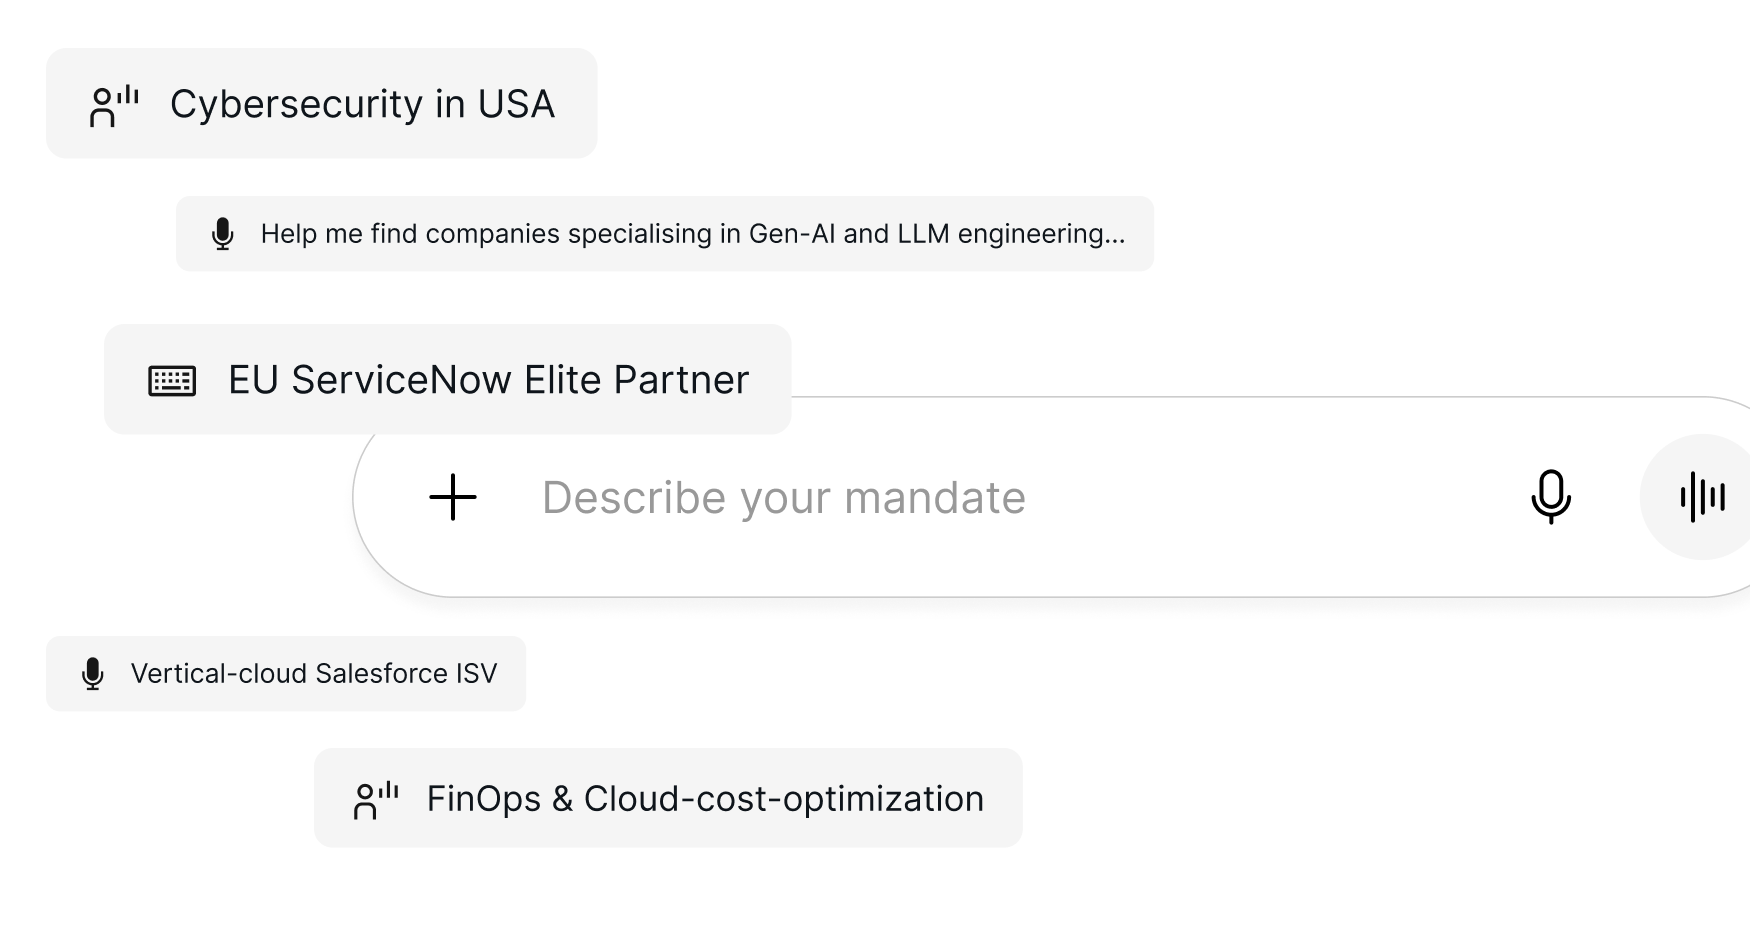
Task: Select the Vertical-cloud Salesforce ISV chip
Action: click(x=286, y=674)
